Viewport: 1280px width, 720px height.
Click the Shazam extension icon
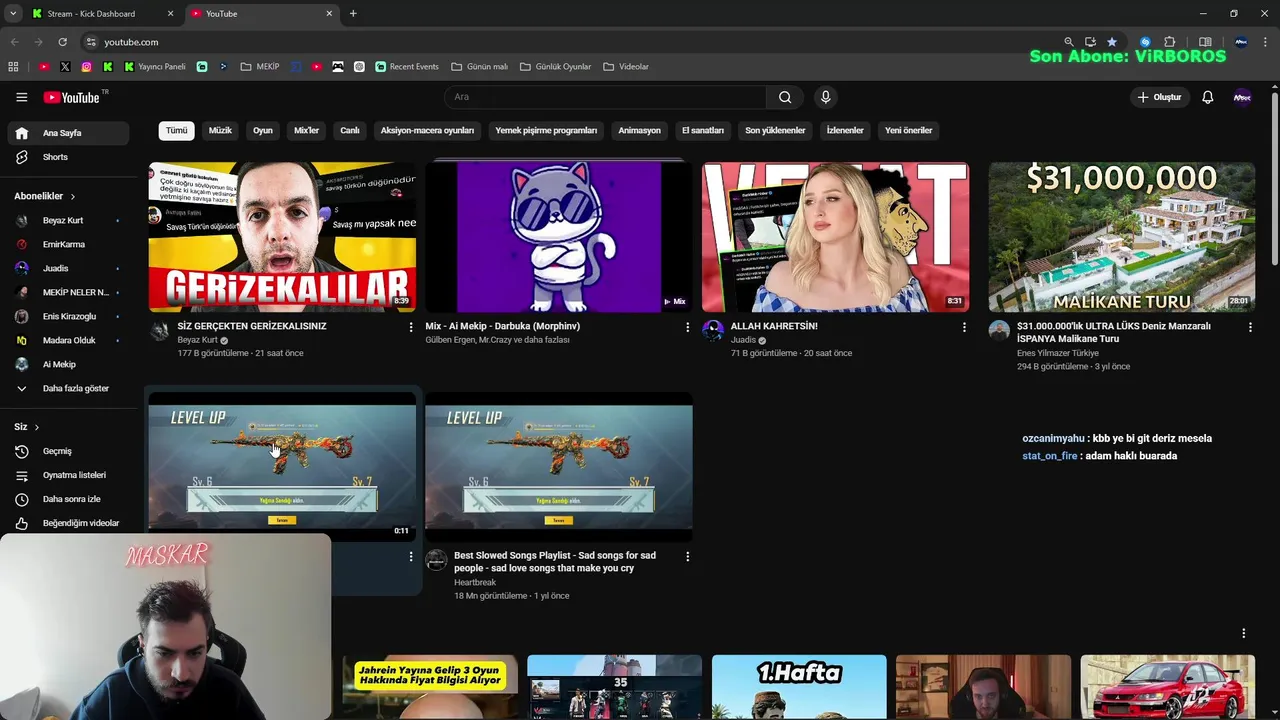pyautogui.click(x=1146, y=42)
